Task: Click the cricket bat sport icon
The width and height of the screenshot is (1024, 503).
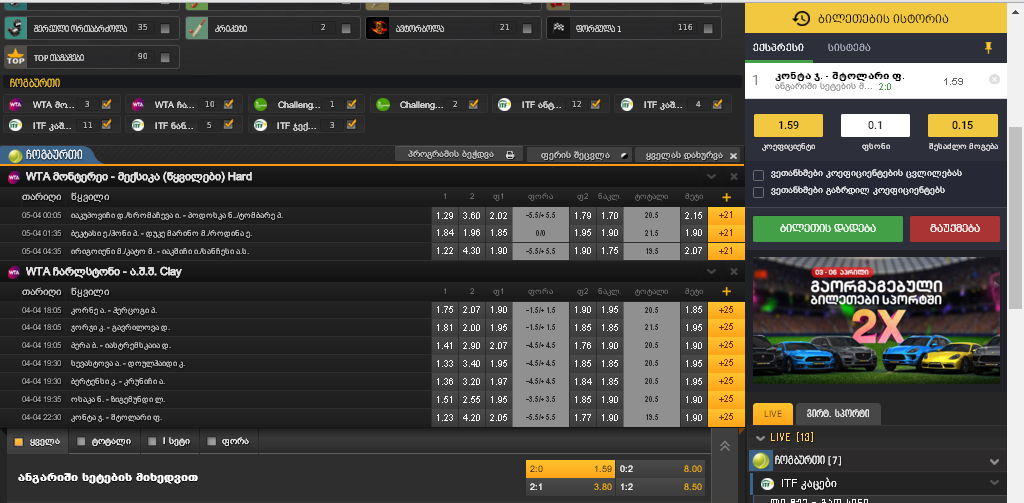Action: (197, 28)
